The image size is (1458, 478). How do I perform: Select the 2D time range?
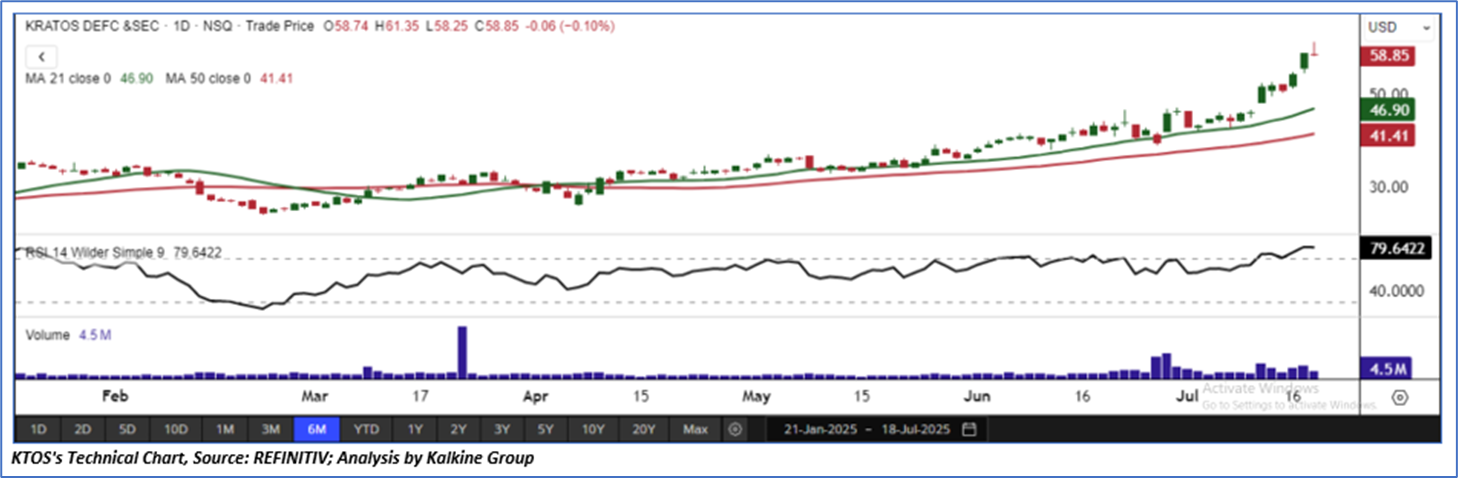click(83, 429)
